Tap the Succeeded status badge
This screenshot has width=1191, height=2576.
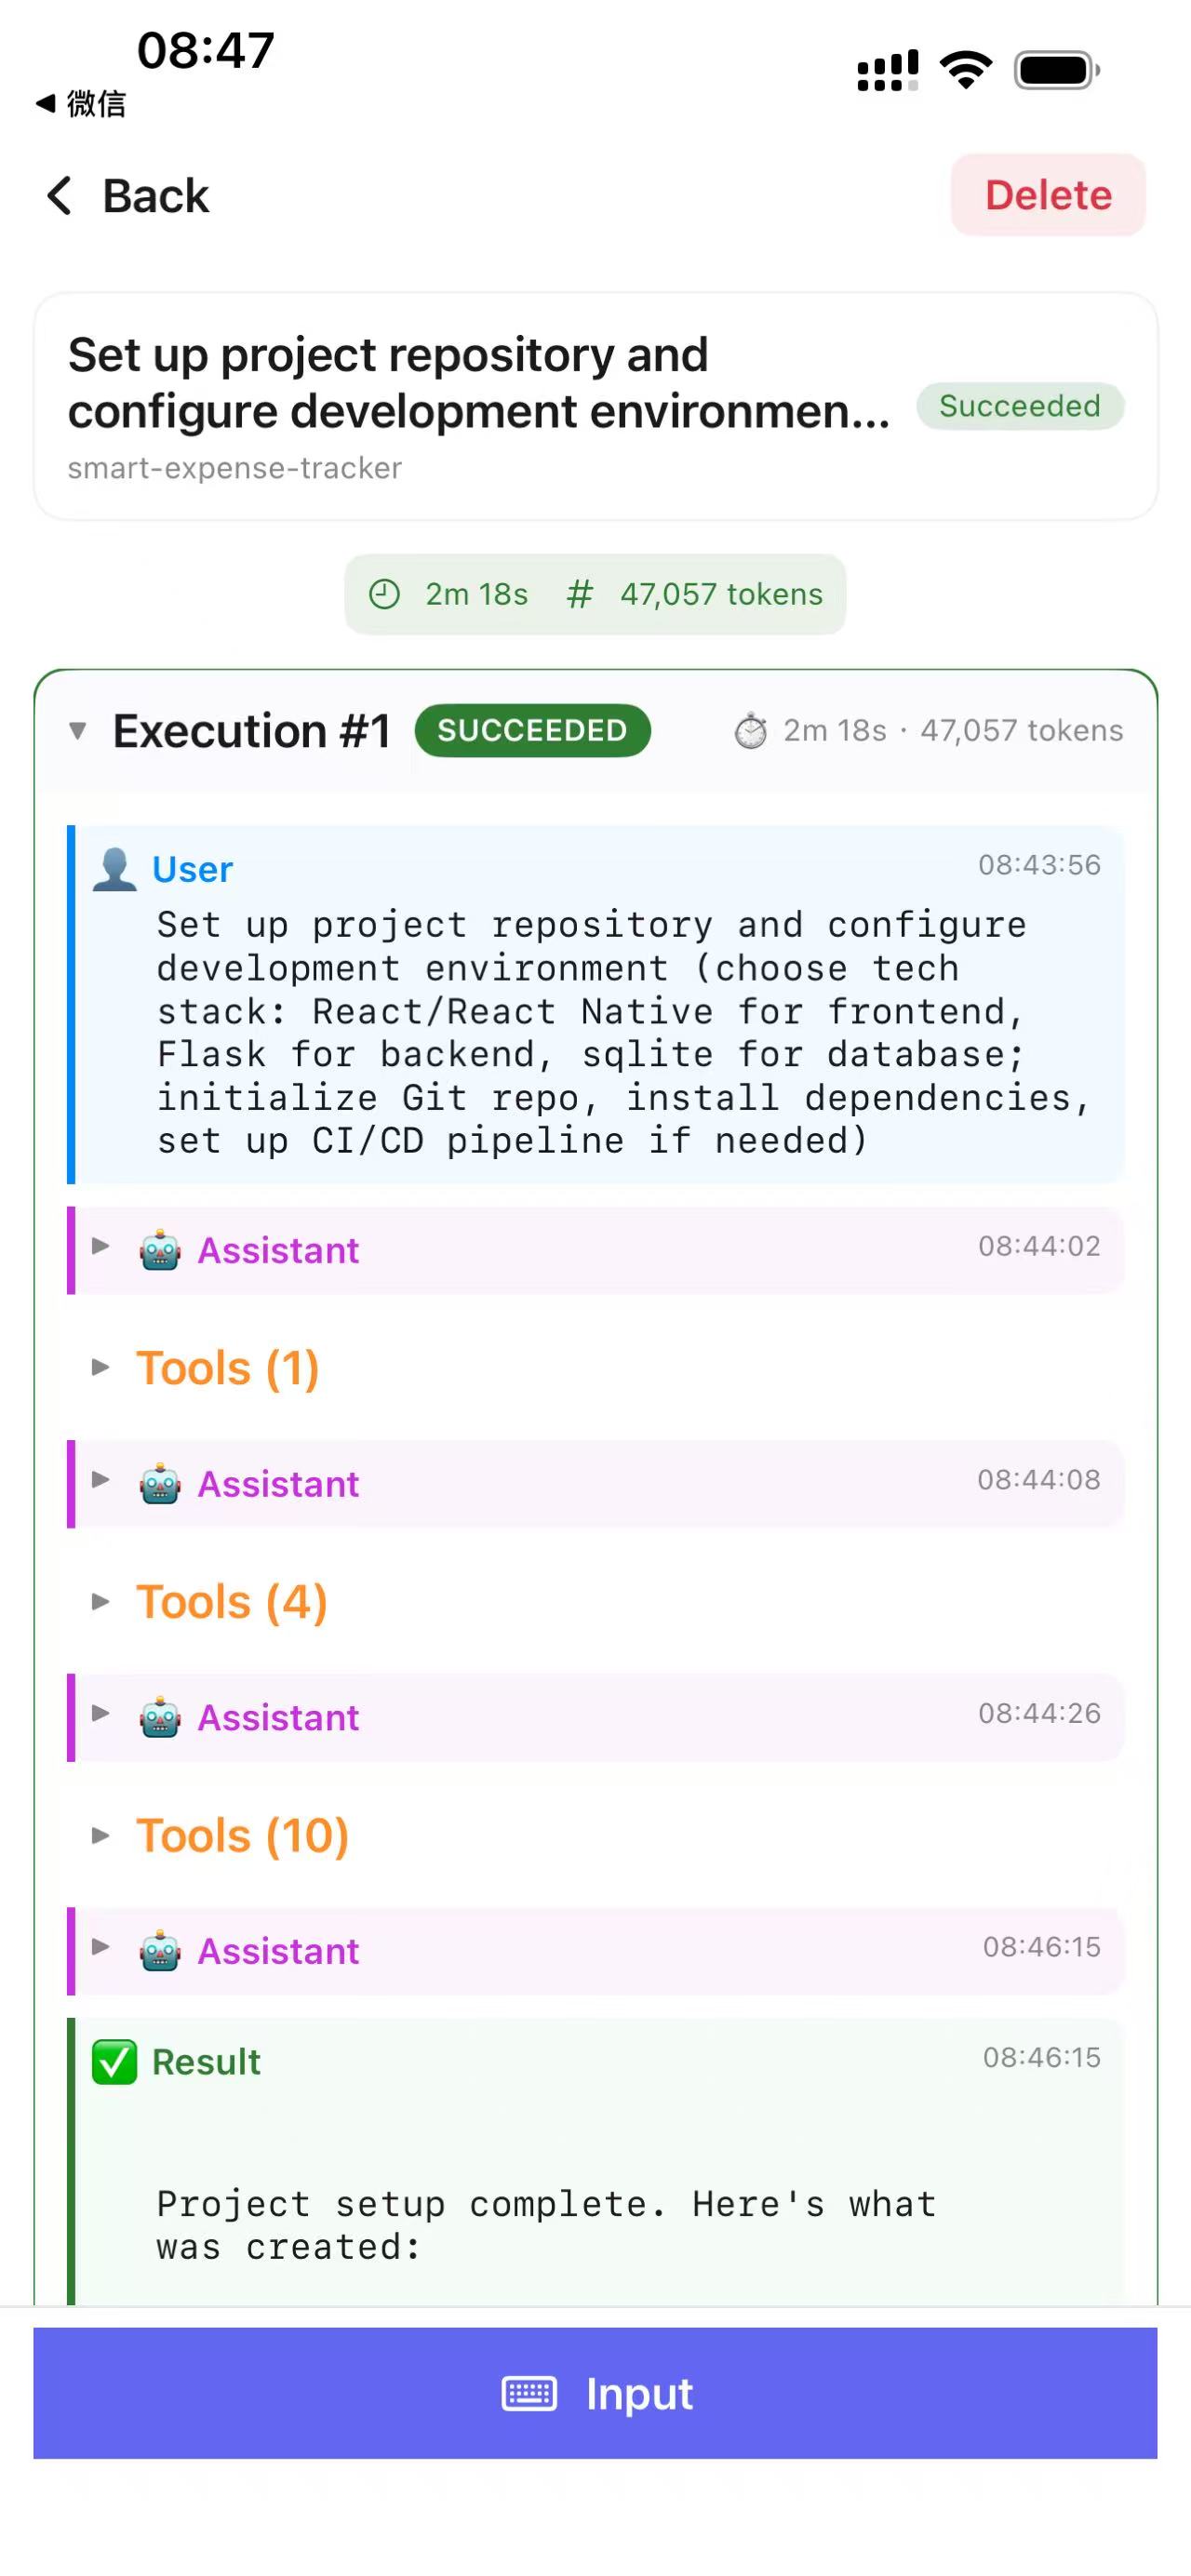point(1020,406)
